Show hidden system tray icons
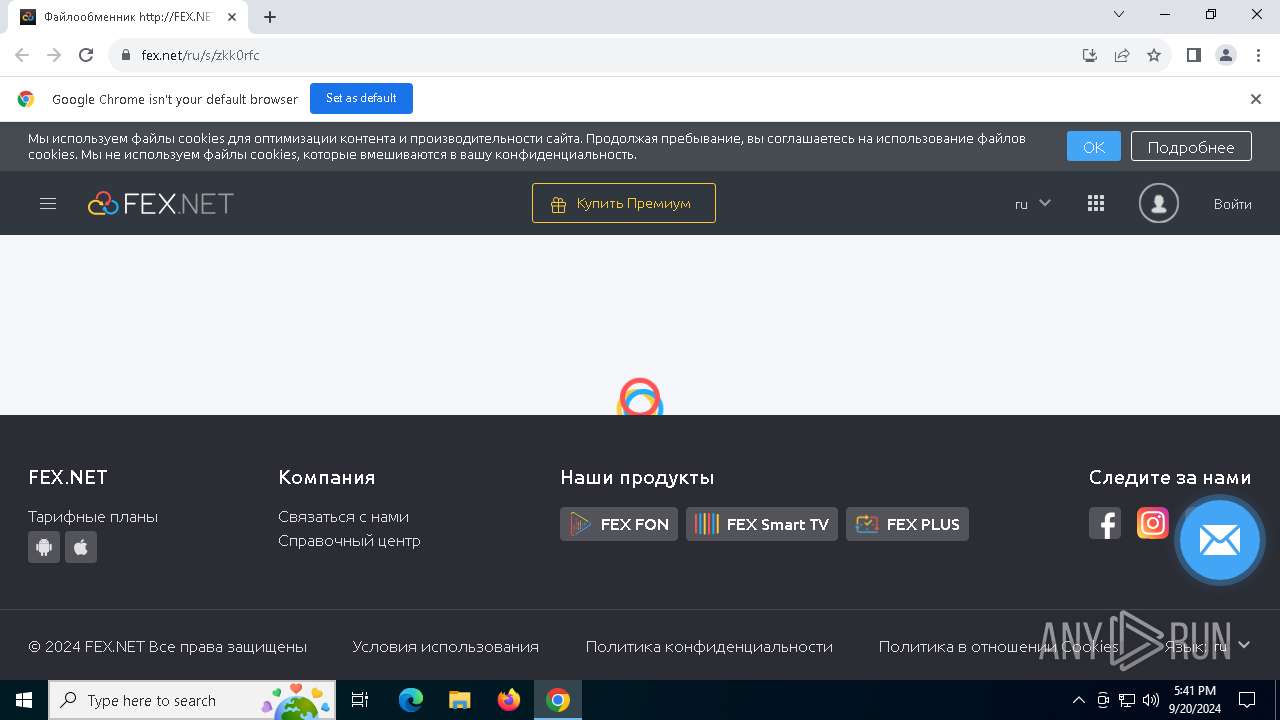This screenshot has width=1280, height=720. (1078, 700)
